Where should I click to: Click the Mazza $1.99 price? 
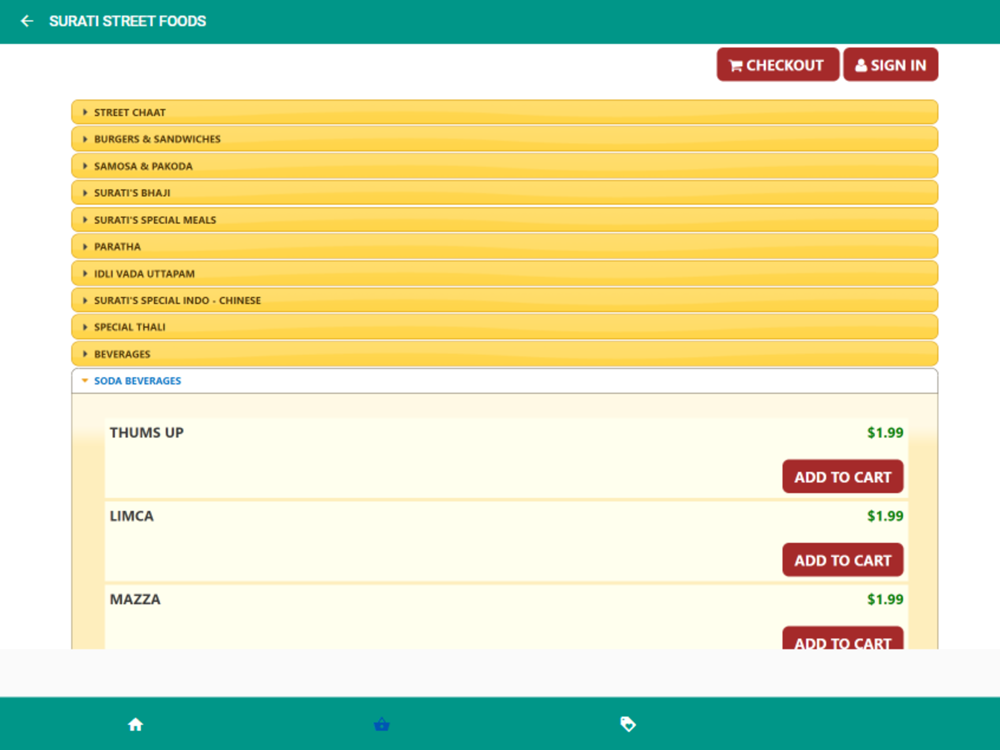(885, 599)
